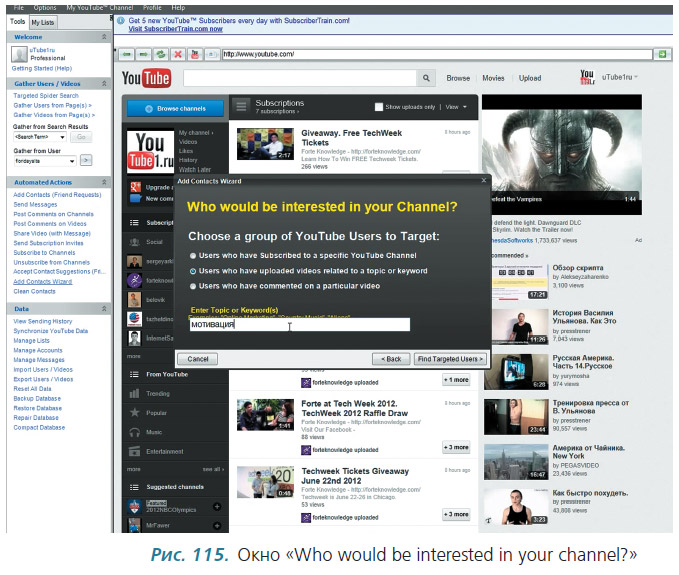This screenshot has width=679, height=575.
Task: Click the YouTube search magnifier icon
Action: tap(426, 78)
